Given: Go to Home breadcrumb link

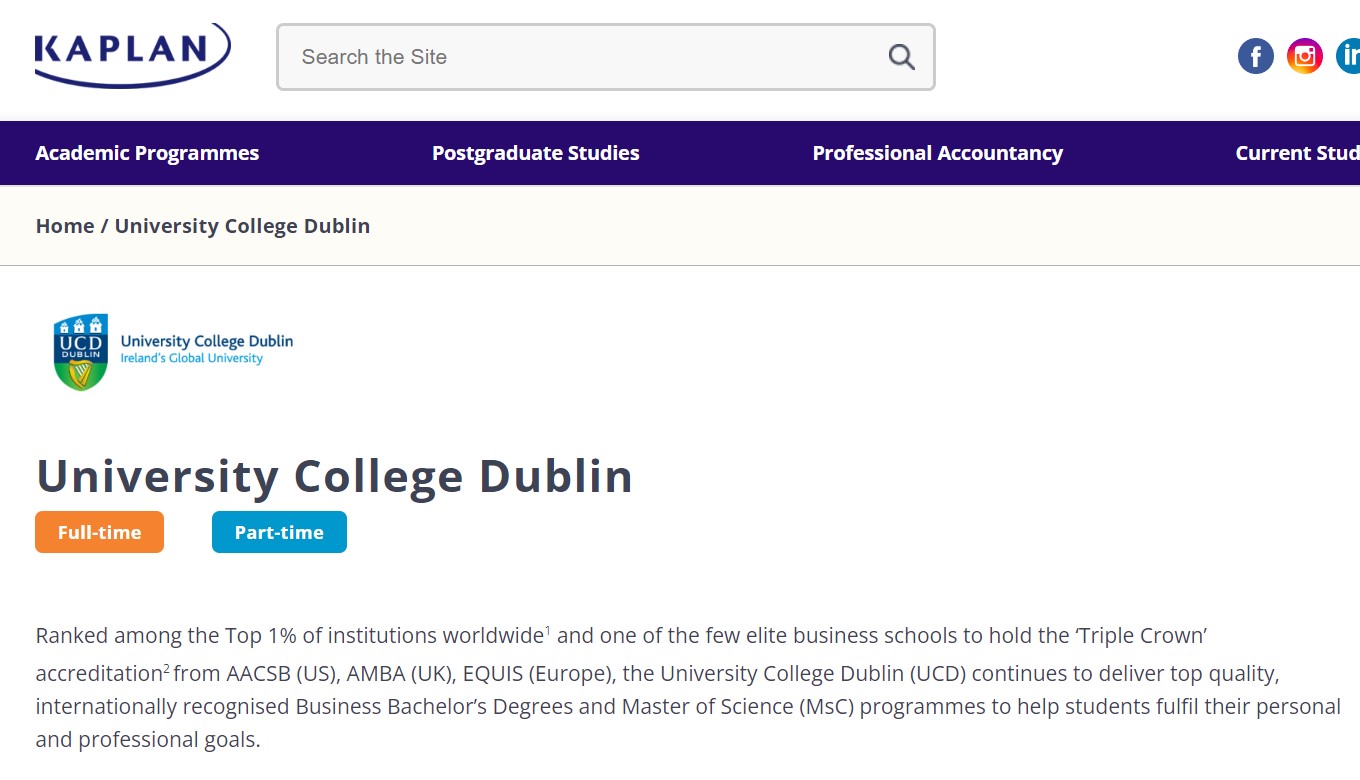Looking at the screenshot, I should [x=65, y=226].
